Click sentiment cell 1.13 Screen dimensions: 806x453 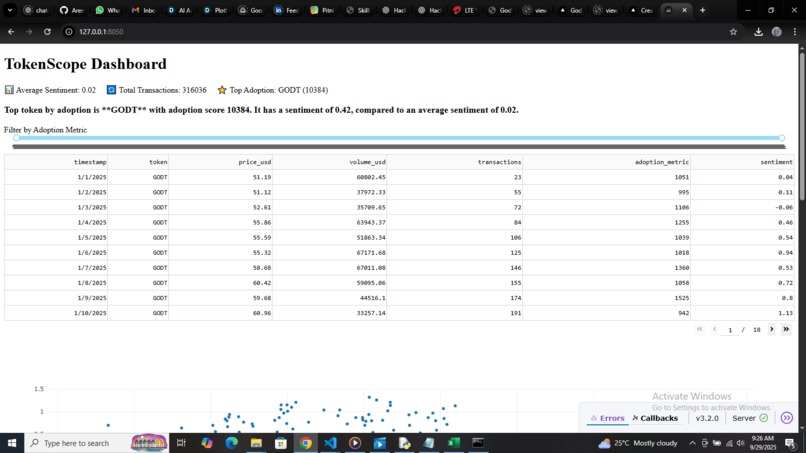(x=742, y=313)
